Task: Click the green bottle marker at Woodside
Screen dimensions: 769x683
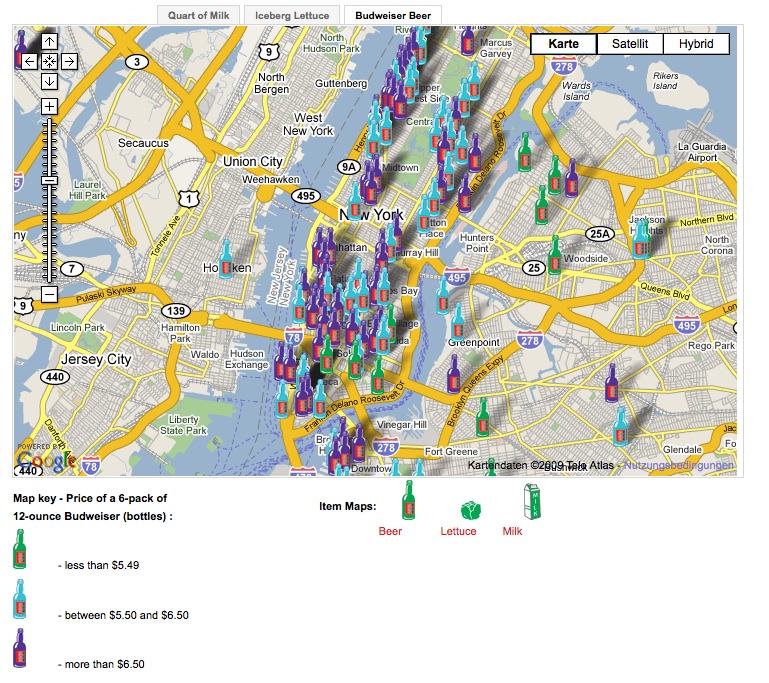Action: coord(555,255)
